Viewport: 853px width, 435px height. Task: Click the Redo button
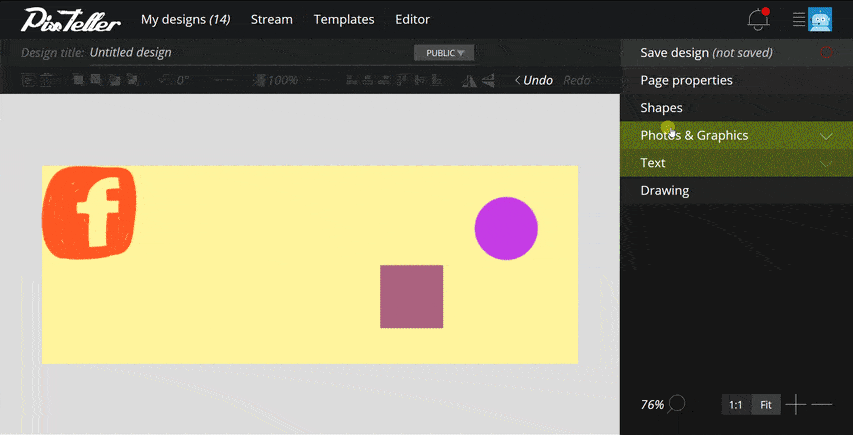(x=577, y=80)
